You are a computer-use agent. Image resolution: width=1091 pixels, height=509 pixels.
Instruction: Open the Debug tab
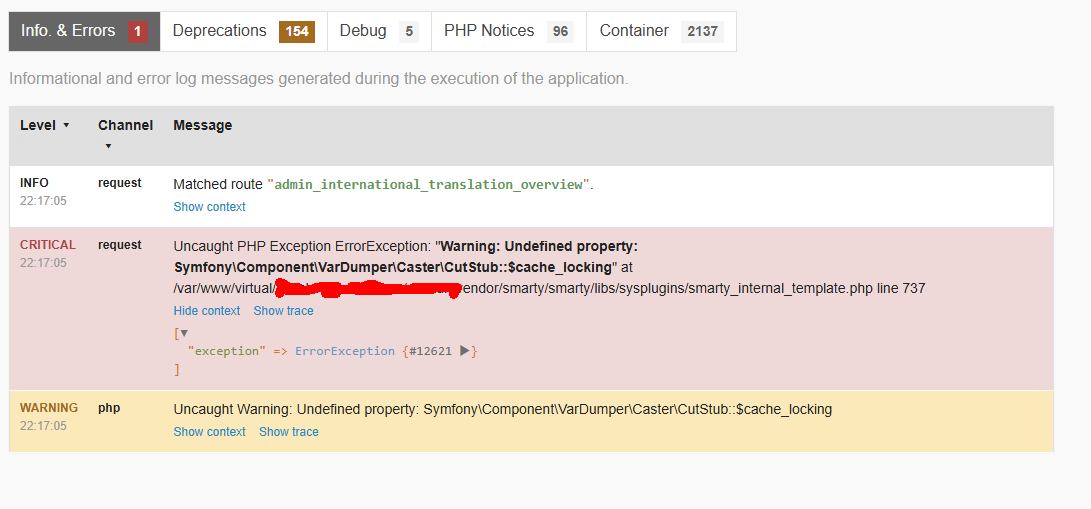379,31
